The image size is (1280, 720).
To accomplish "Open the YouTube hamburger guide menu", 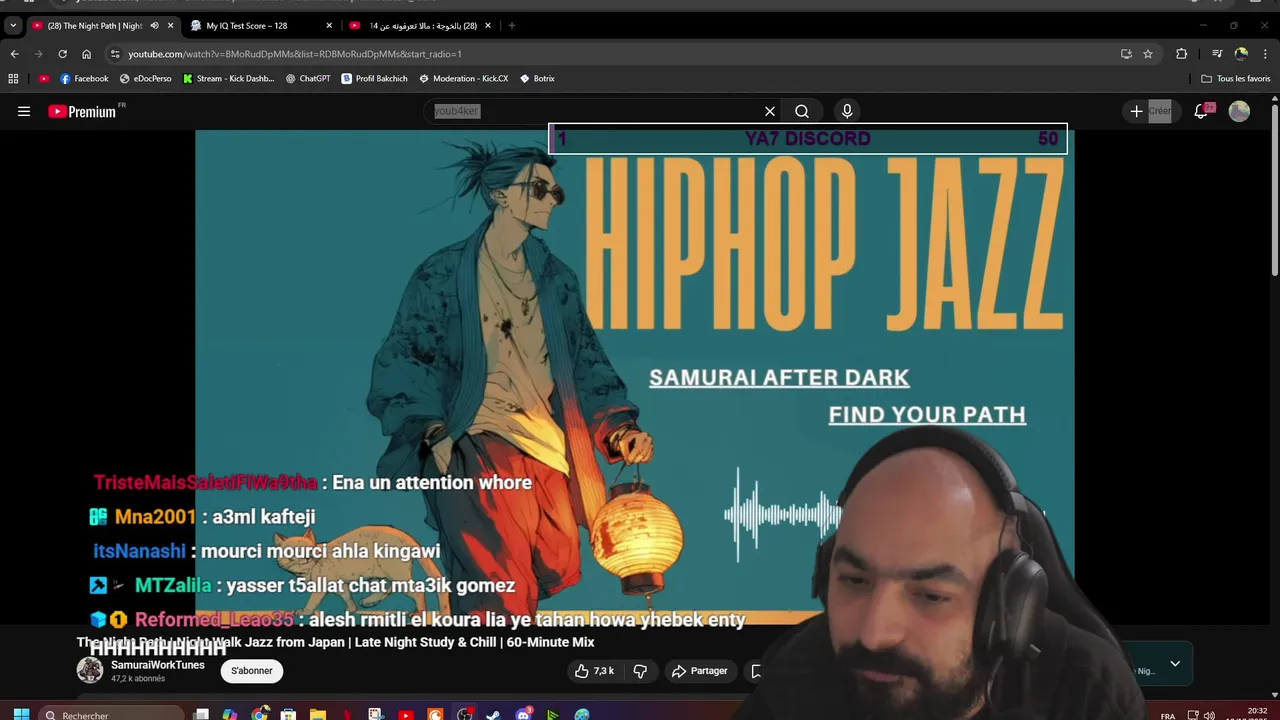I will point(24,112).
